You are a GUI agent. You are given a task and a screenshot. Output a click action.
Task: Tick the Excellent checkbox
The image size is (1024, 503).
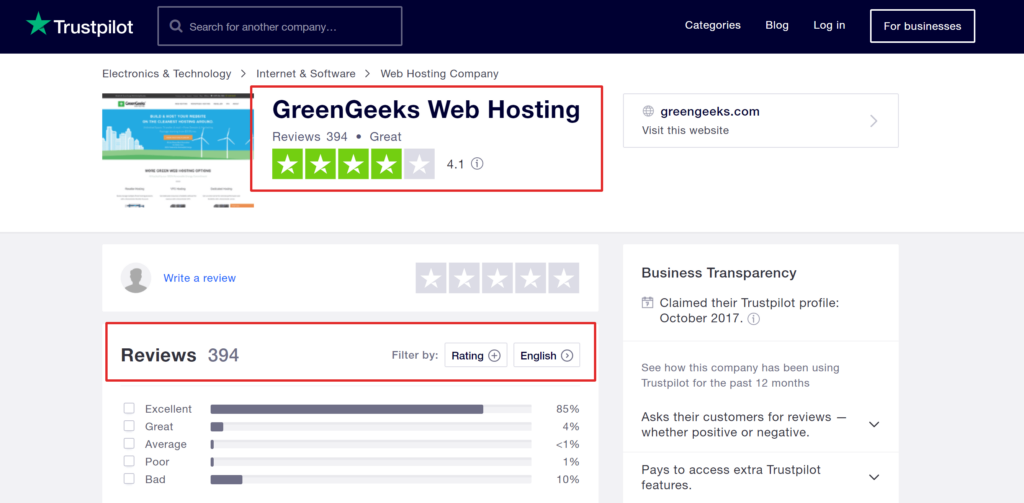coord(129,408)
